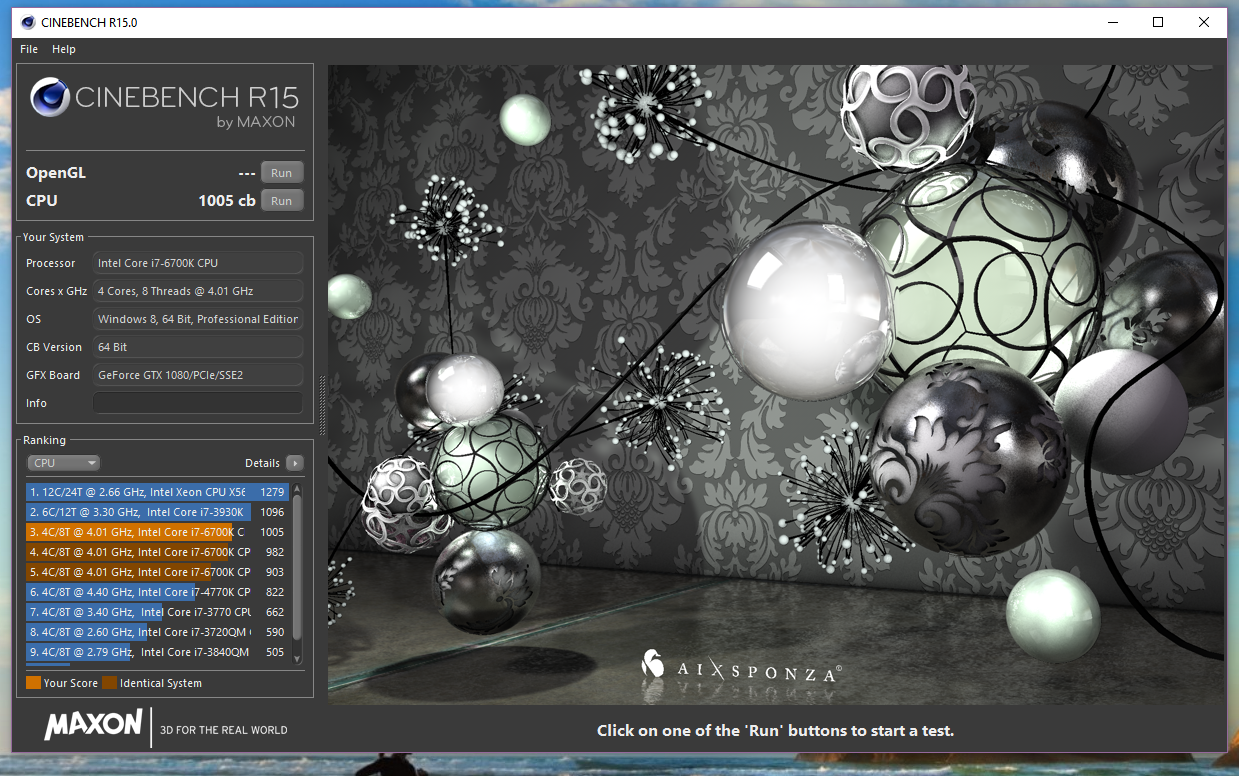The image size is (1239, 776).
Task: Click the CPU score 1005 cb
Action: pos(227,201)
